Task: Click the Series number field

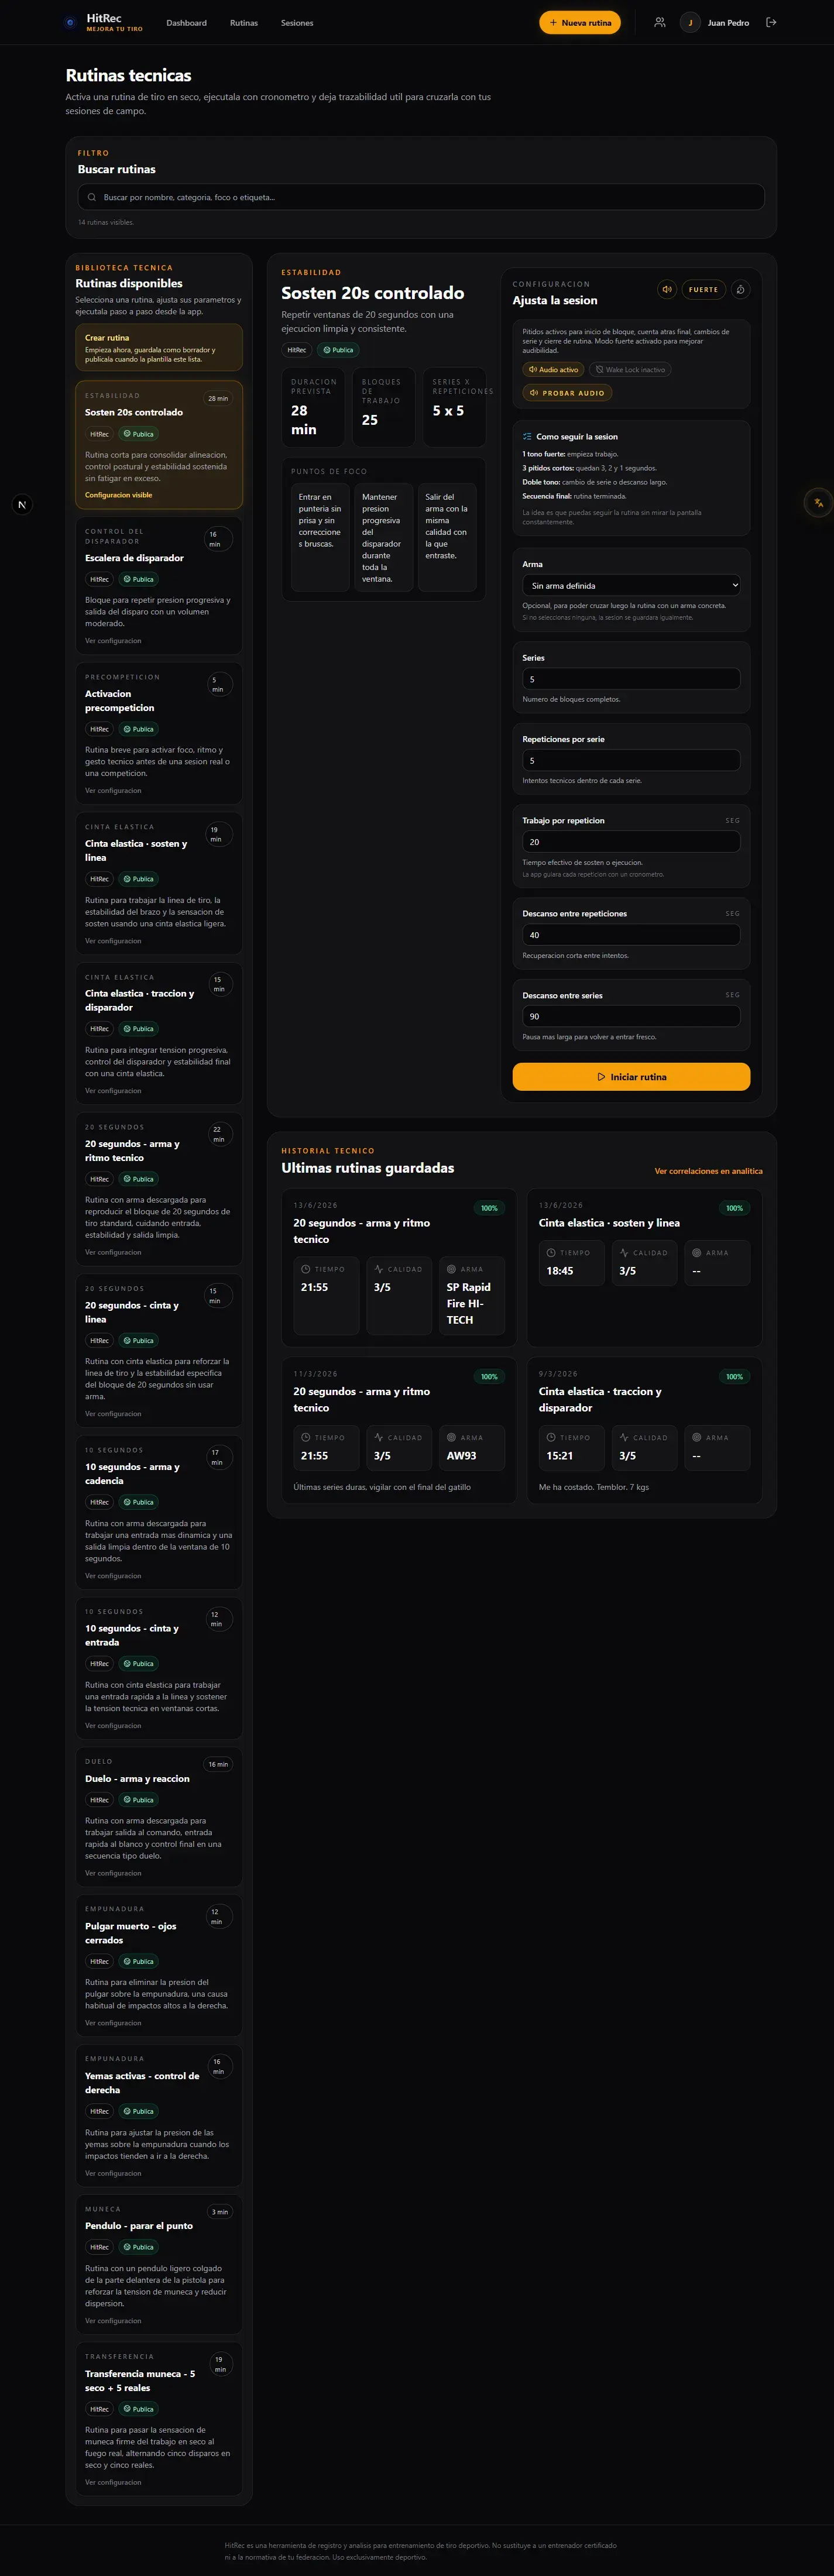Action: coord(631,679)
